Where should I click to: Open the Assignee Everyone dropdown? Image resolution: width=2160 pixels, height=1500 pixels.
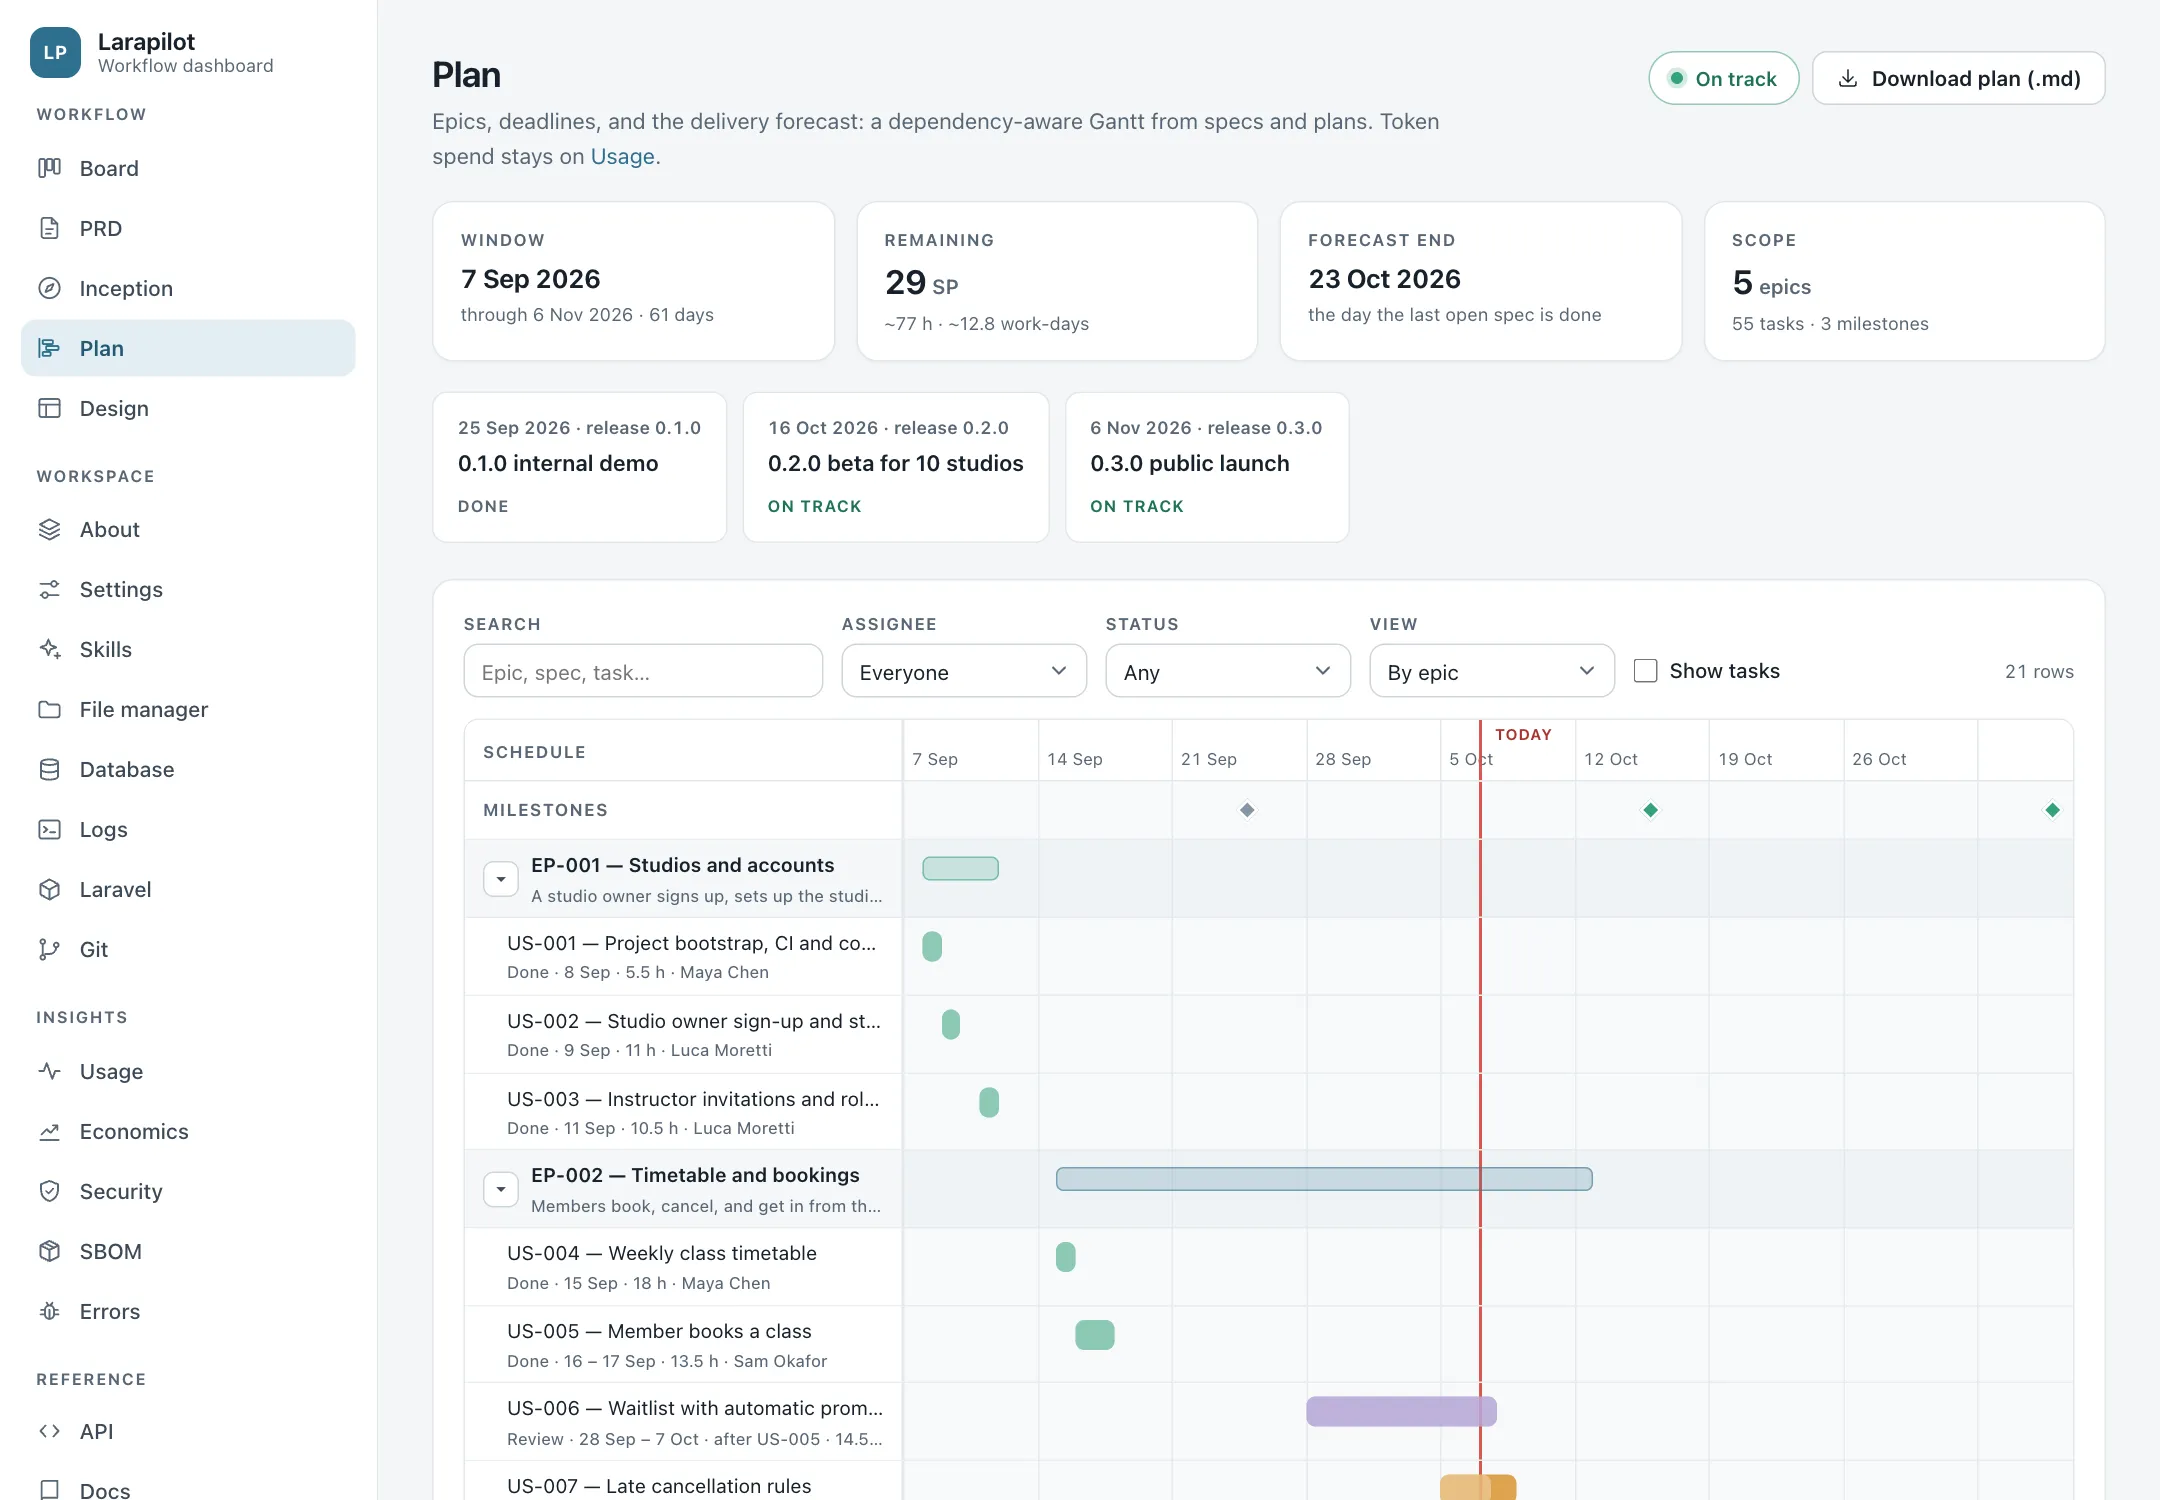(x=963, y=671)
